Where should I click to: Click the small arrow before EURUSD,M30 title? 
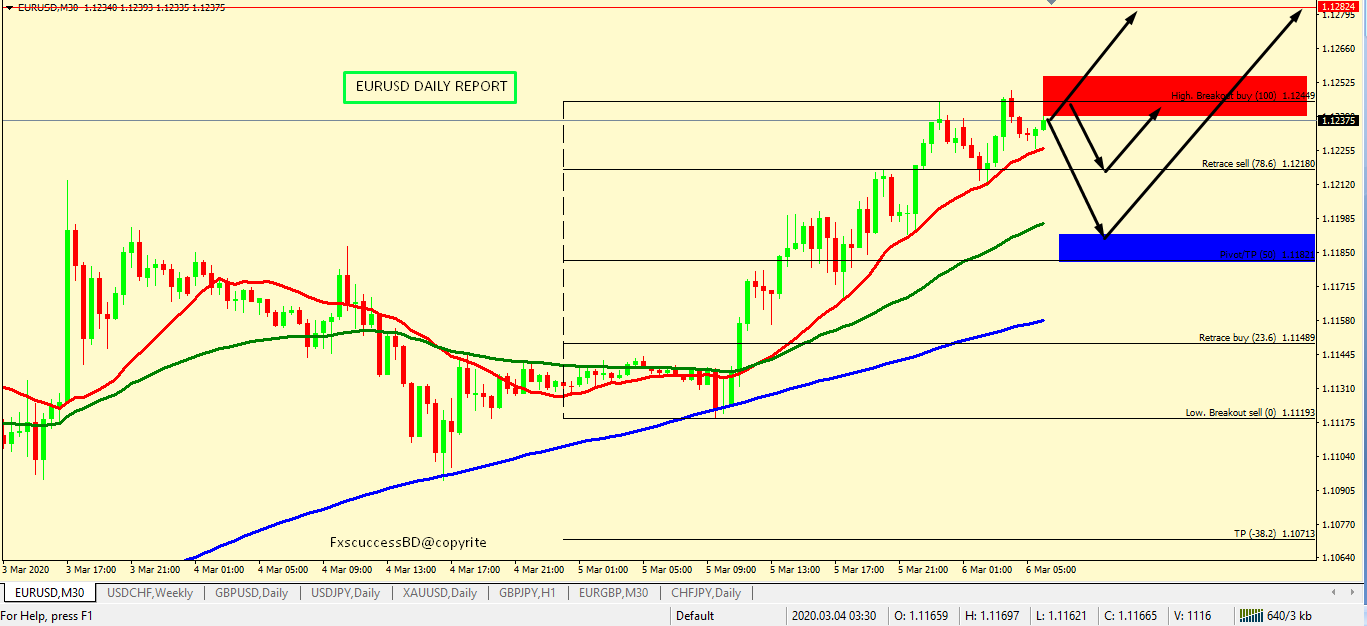coord(10,7)
